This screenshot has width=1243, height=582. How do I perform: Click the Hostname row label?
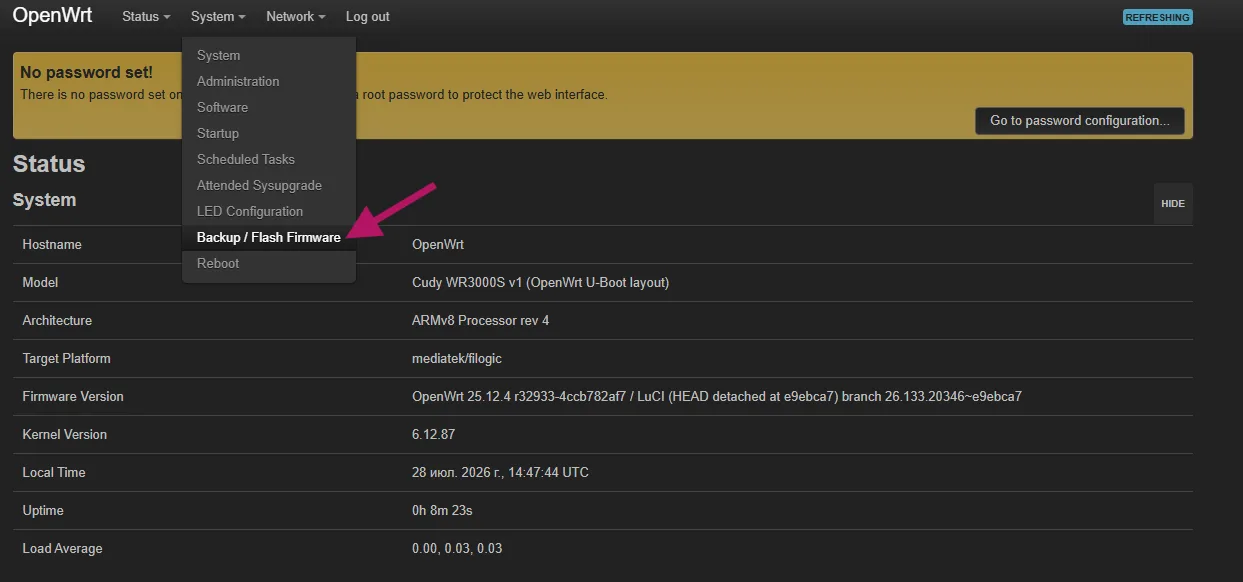point(52,245)
